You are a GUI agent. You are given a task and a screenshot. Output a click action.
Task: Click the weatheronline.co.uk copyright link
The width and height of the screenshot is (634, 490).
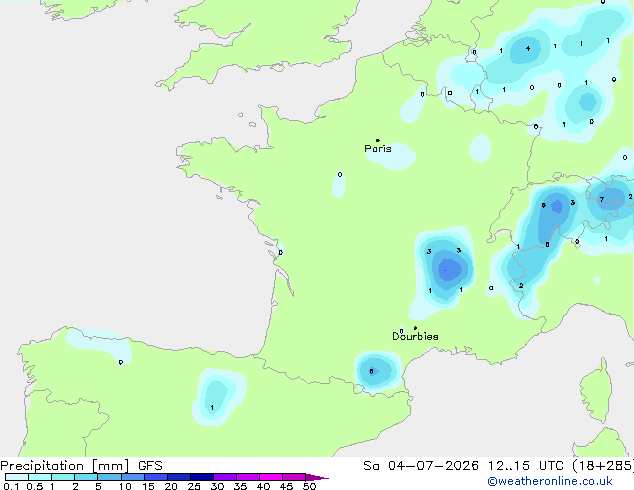550,481
